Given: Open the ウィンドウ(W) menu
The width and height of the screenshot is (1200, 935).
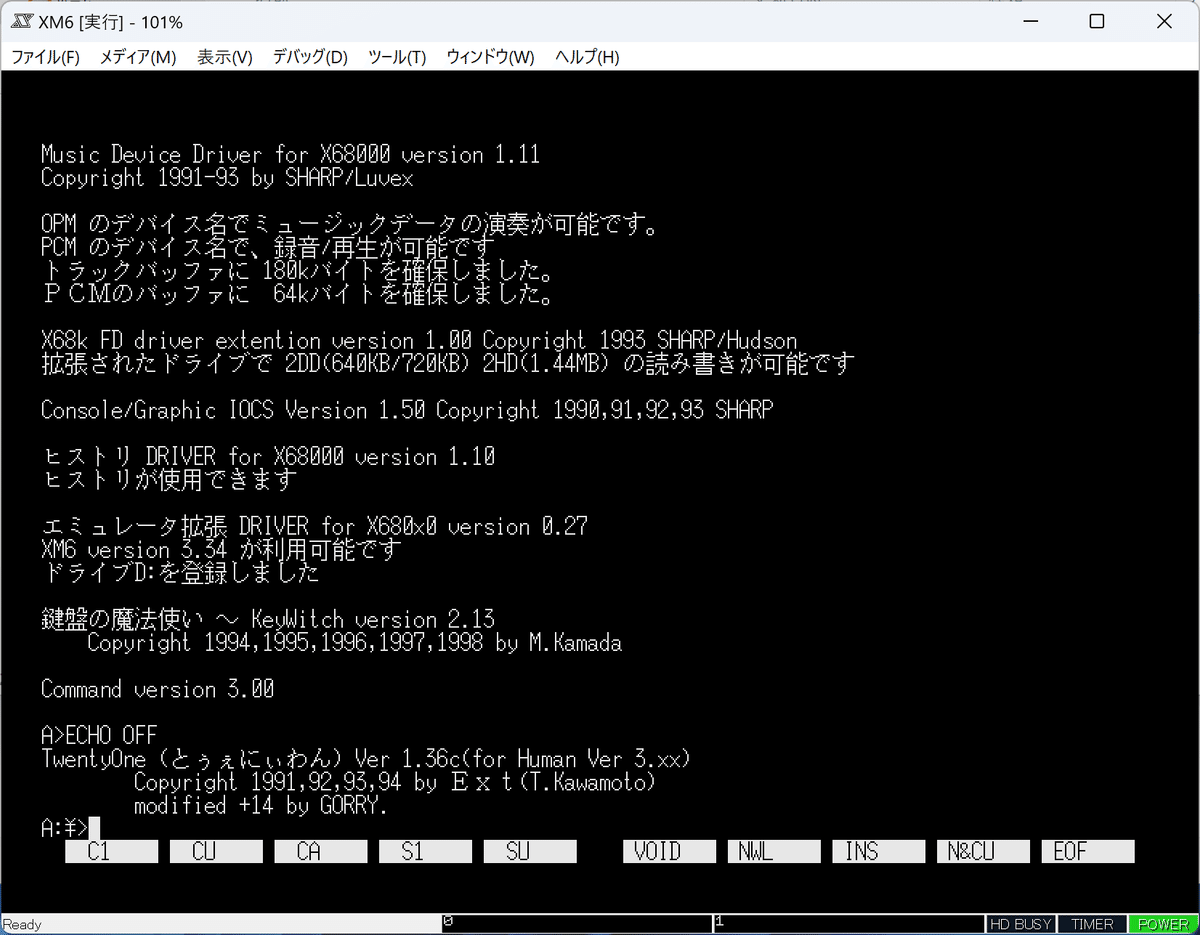Looking at the screenshot, I should (x=490, y=57).
